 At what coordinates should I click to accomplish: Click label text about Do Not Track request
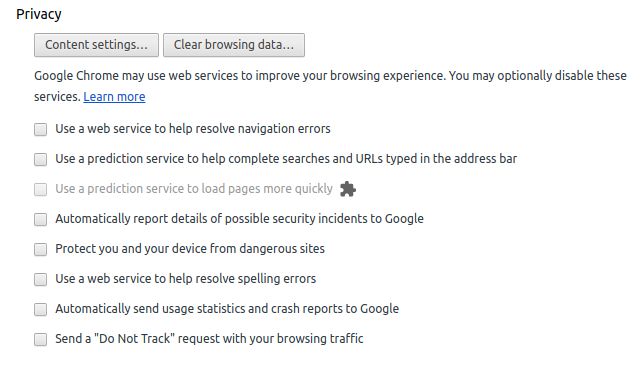tap(209, 339)
